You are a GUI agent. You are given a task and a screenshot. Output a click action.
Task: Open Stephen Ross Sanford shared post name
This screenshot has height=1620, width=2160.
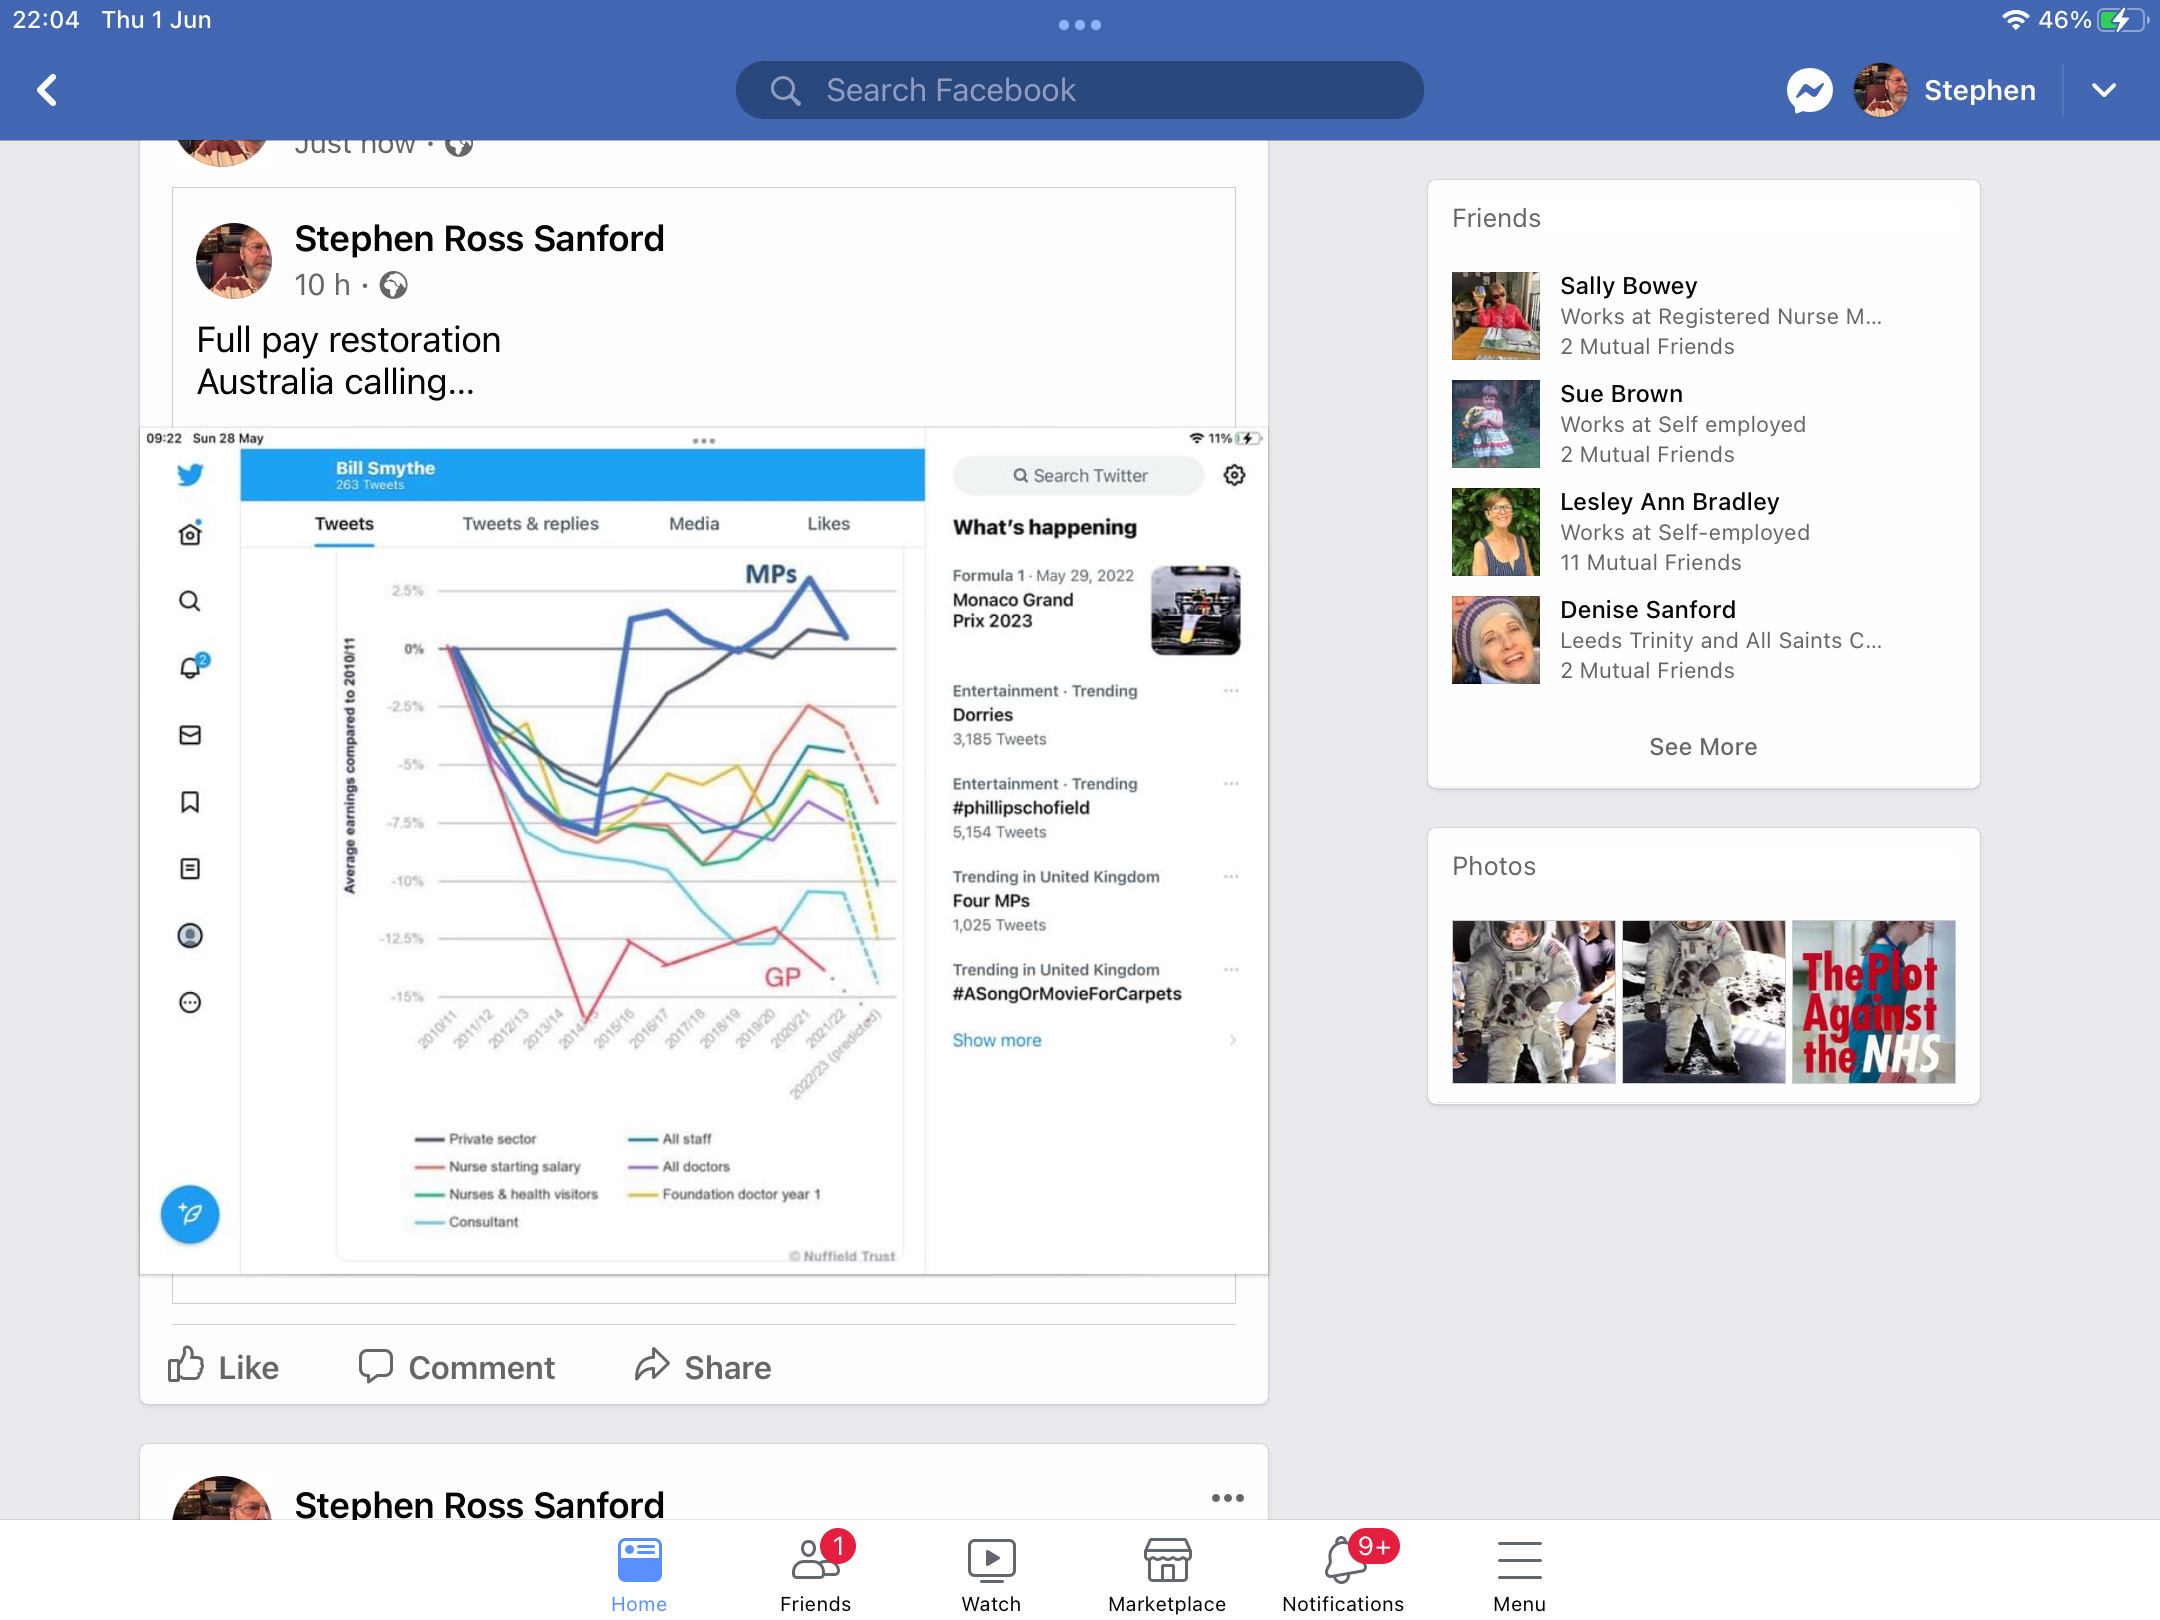479,238
